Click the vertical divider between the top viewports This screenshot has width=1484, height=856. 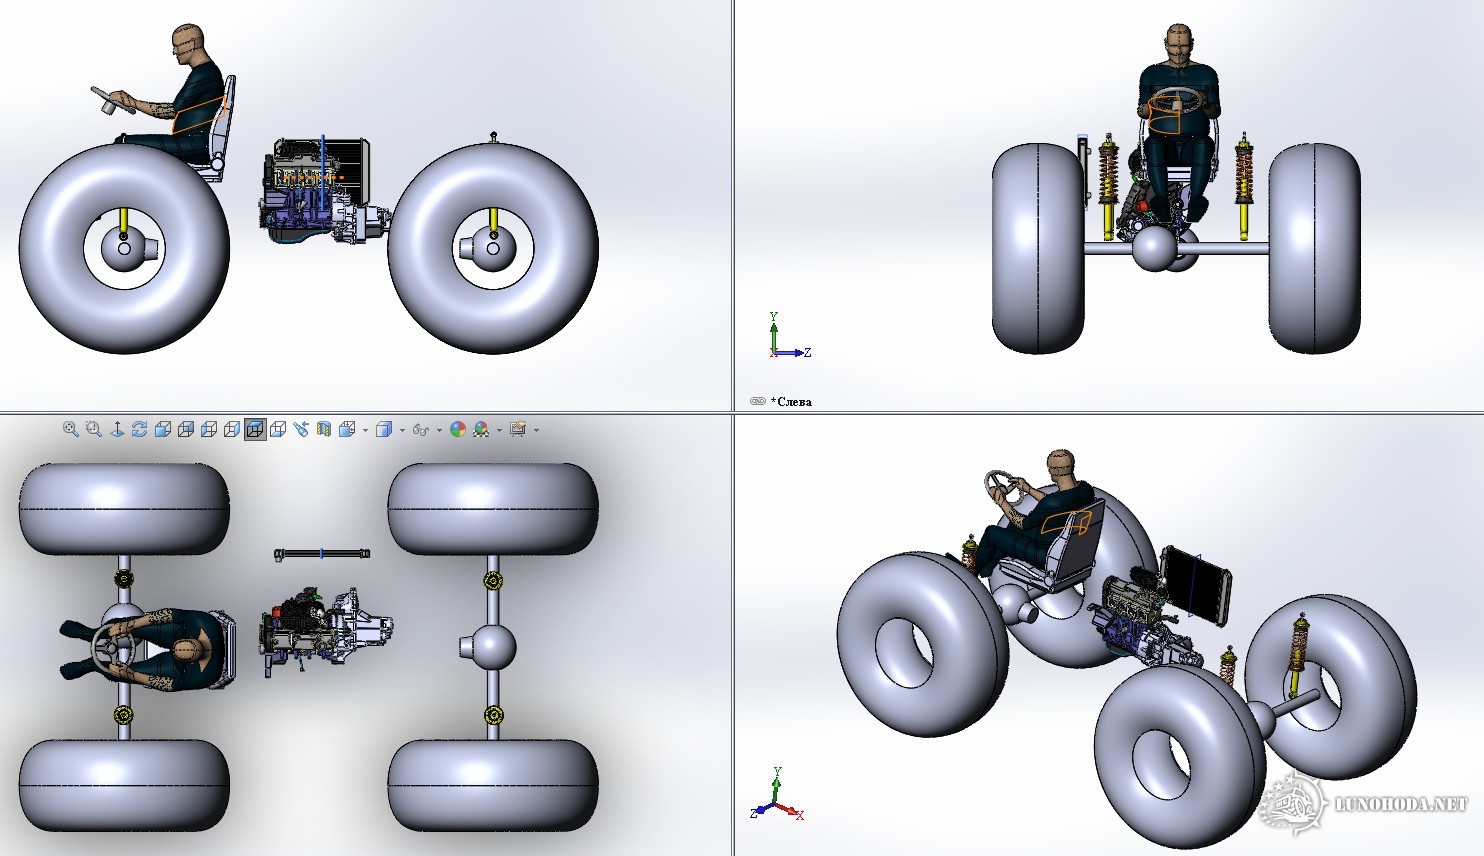coord(733,200)
